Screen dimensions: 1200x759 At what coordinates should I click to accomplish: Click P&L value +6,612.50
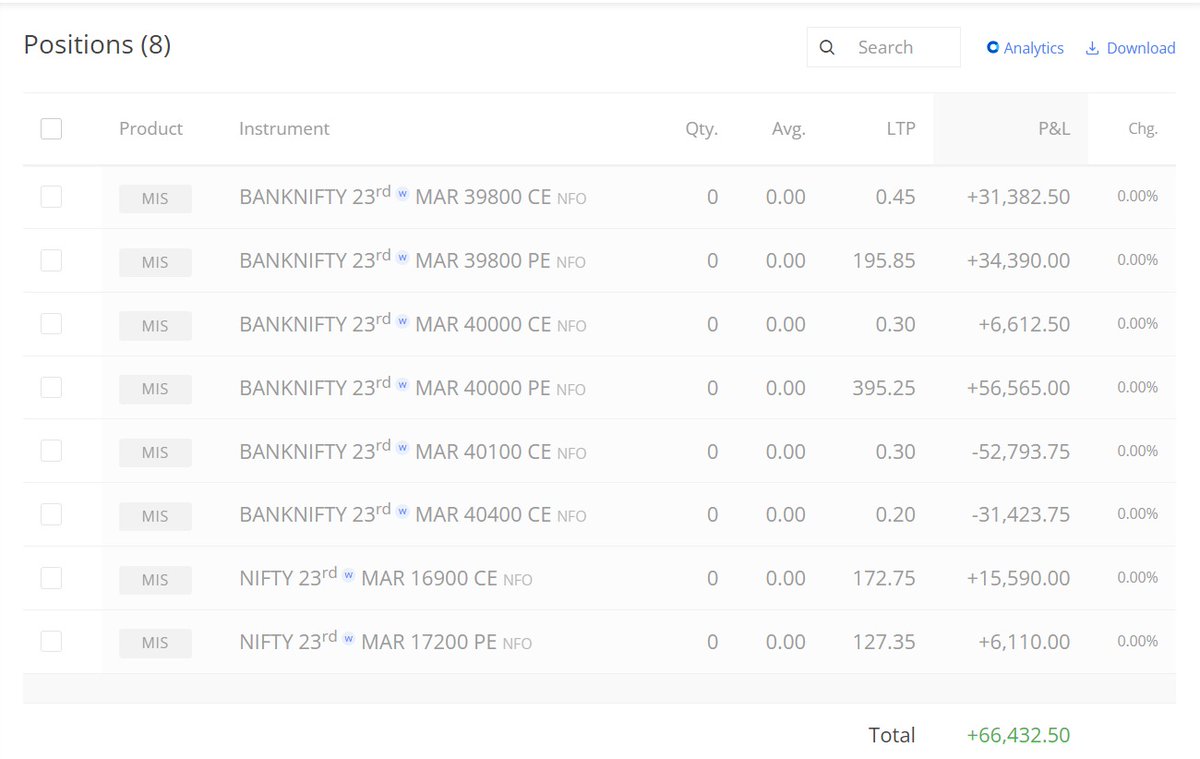pos(1025,324)
